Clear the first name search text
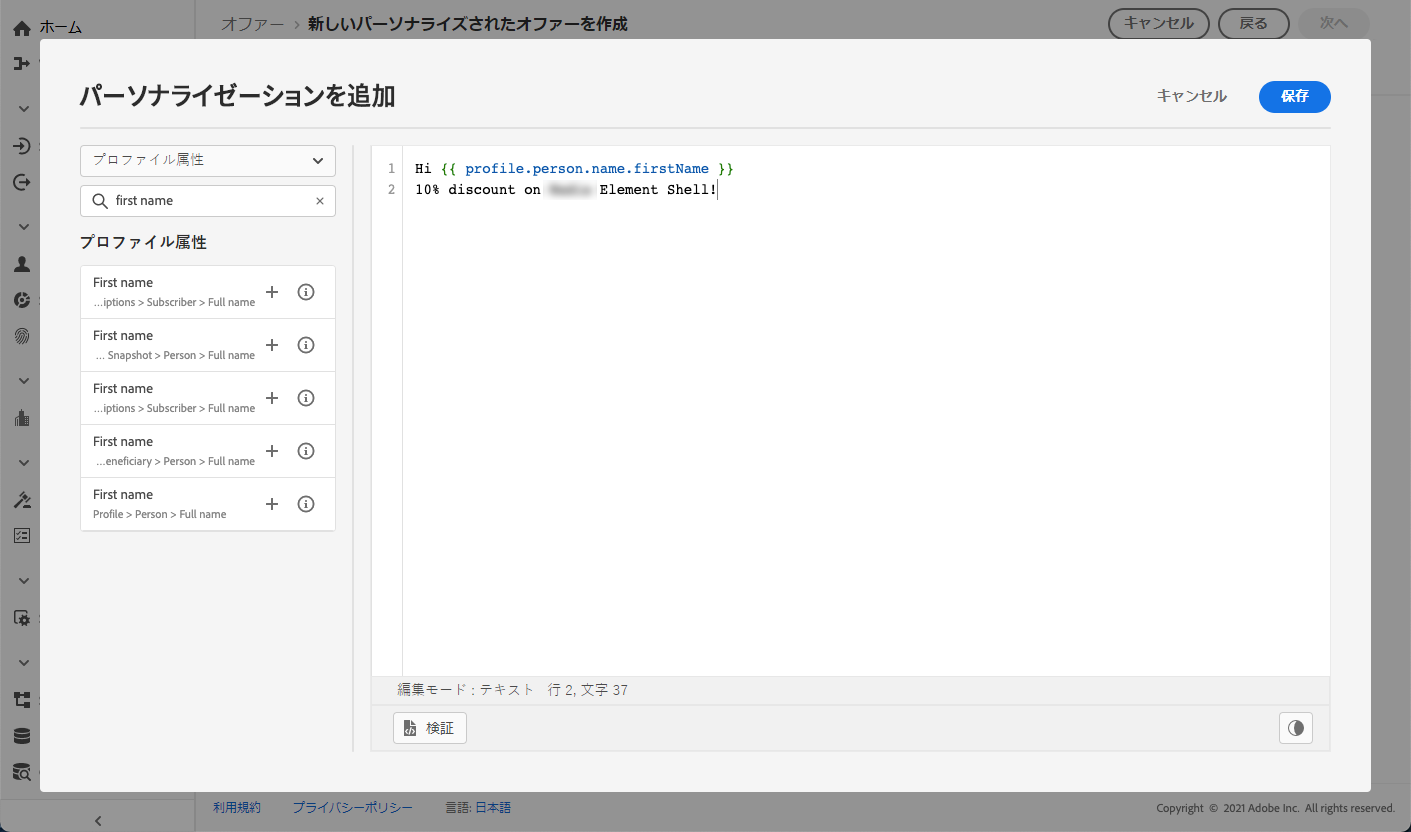Screen dimensions: 1411x832 pos(320,201)
